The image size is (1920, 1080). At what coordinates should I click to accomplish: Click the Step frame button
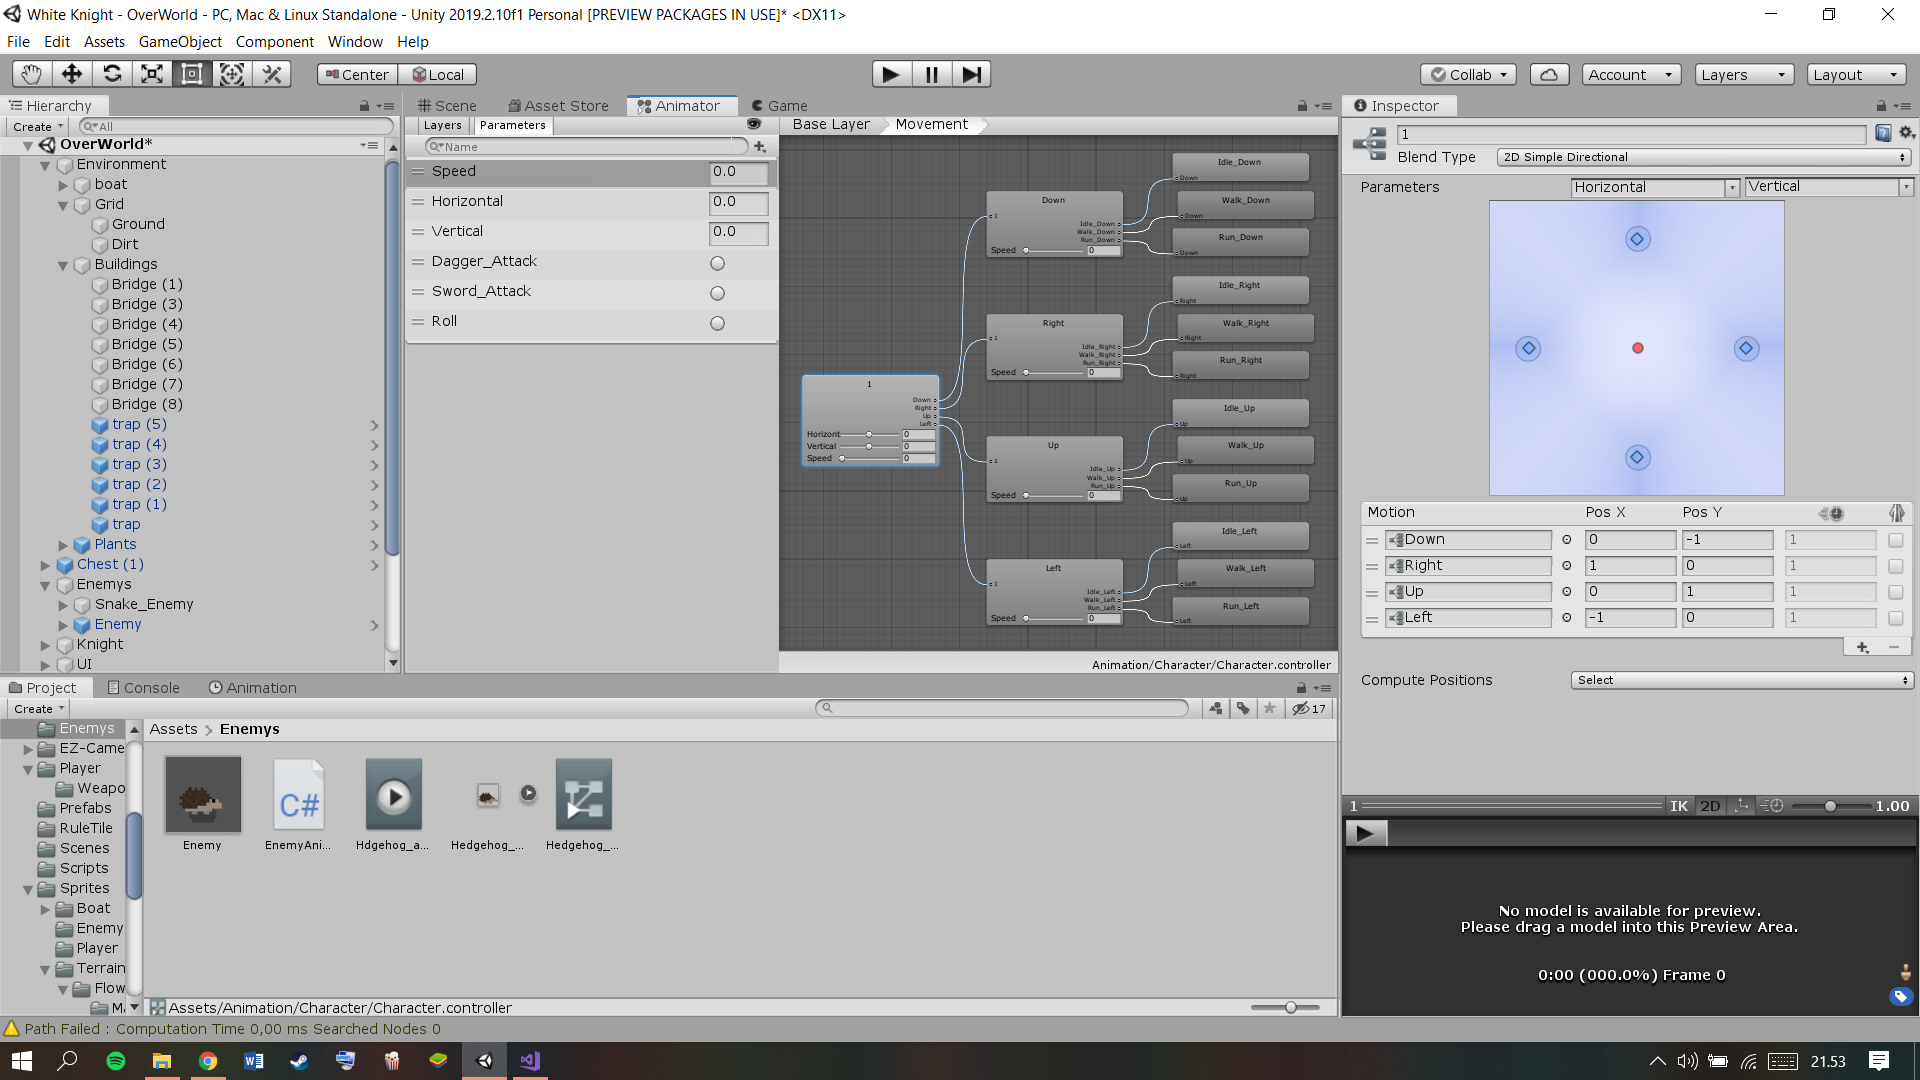(x=971, y=74)
